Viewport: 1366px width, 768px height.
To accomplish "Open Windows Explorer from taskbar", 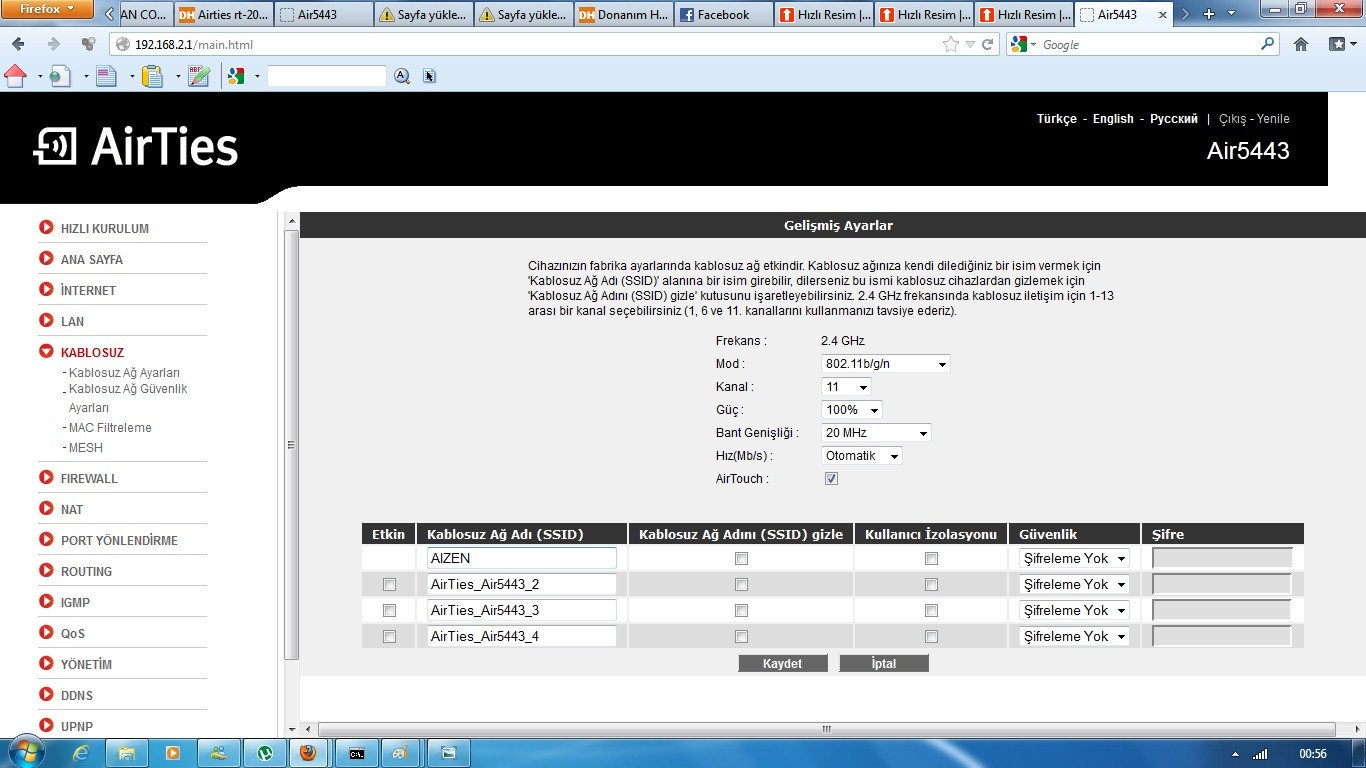I will tap(127, 752).
